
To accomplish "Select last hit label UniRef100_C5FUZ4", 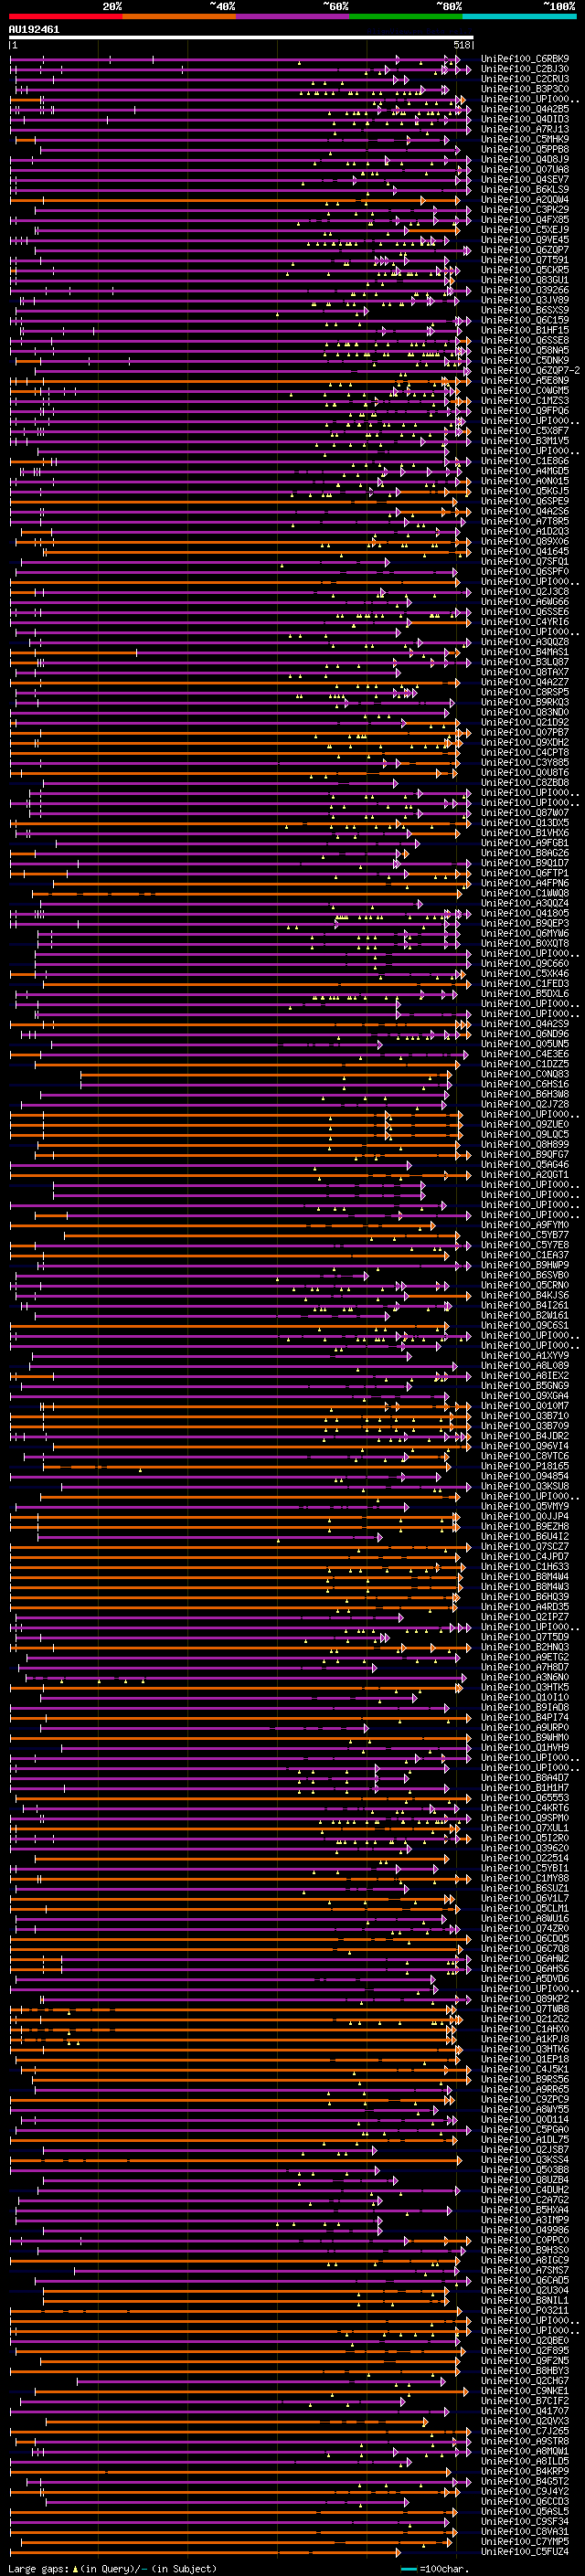I will coord(525,2551).
